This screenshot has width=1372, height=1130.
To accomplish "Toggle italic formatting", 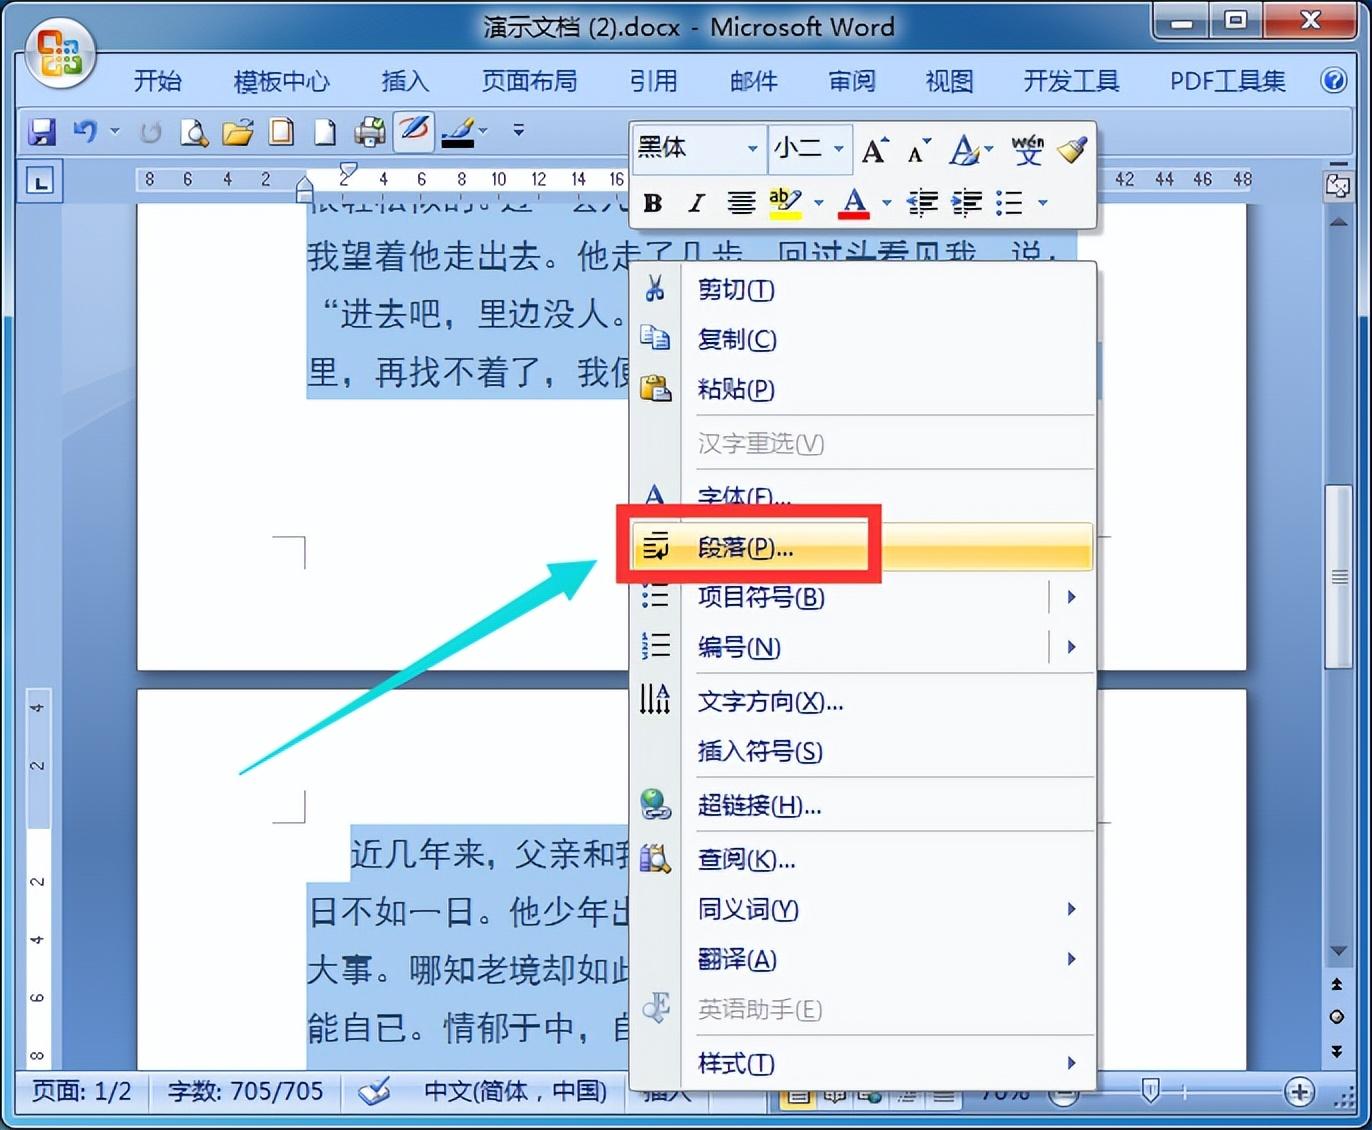I will (696, 202).
